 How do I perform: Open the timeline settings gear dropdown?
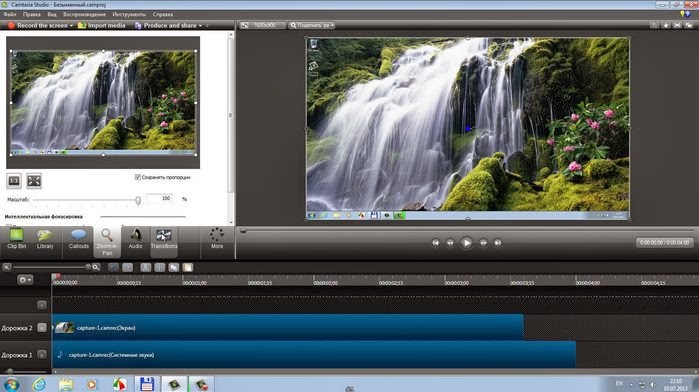25,280
